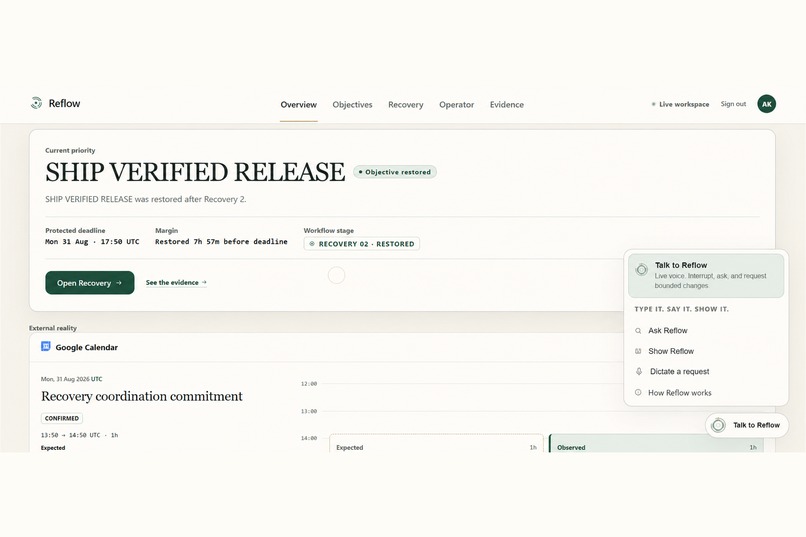Click the Ask Reflow search icon

[x=638, y=331]
